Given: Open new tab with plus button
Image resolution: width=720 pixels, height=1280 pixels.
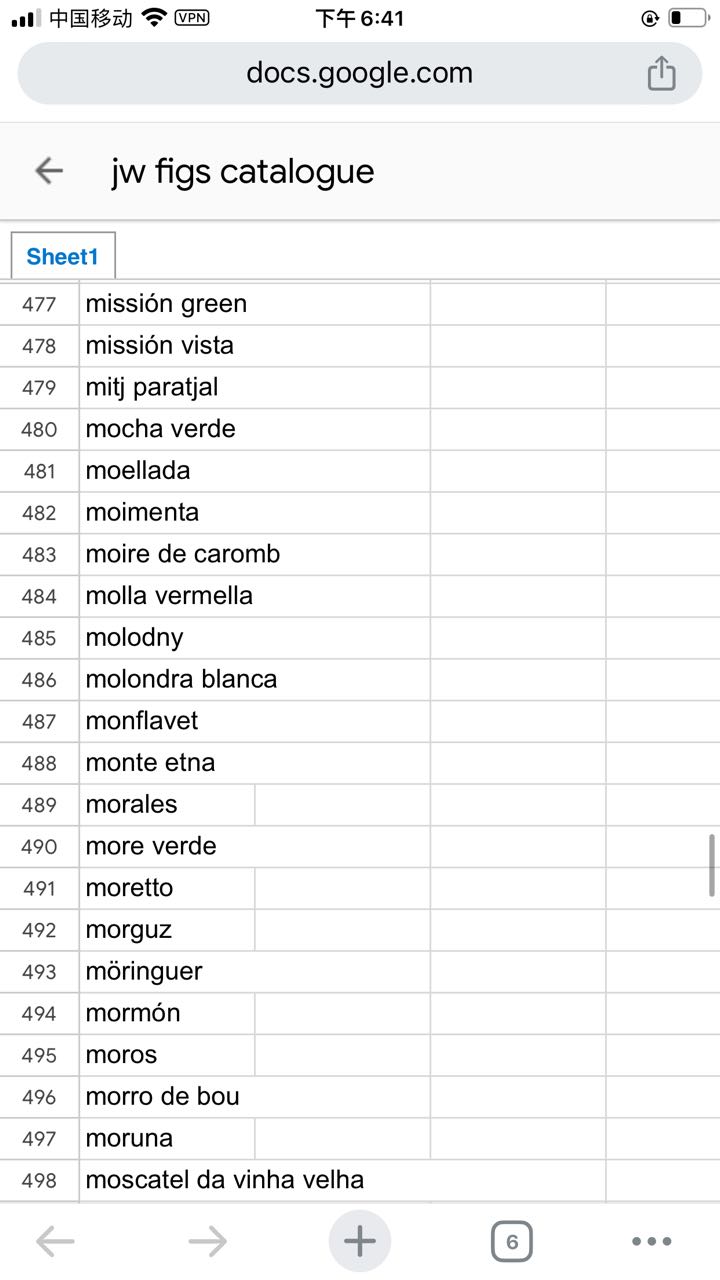Looking at the screenshot, I should tap(360, 1241).
